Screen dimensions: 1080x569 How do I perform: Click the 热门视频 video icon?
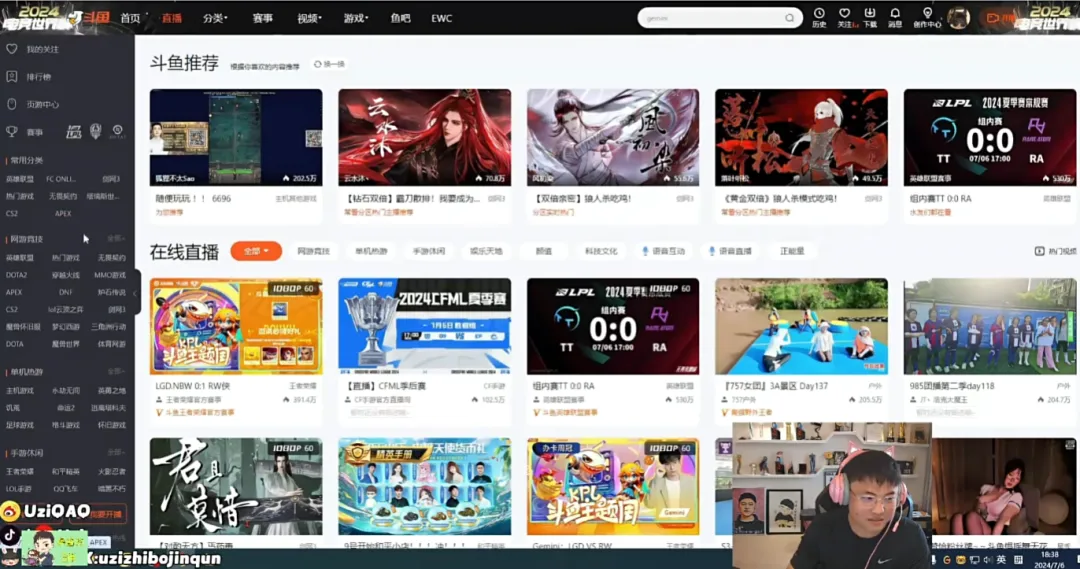click(x=1039, y=251)
